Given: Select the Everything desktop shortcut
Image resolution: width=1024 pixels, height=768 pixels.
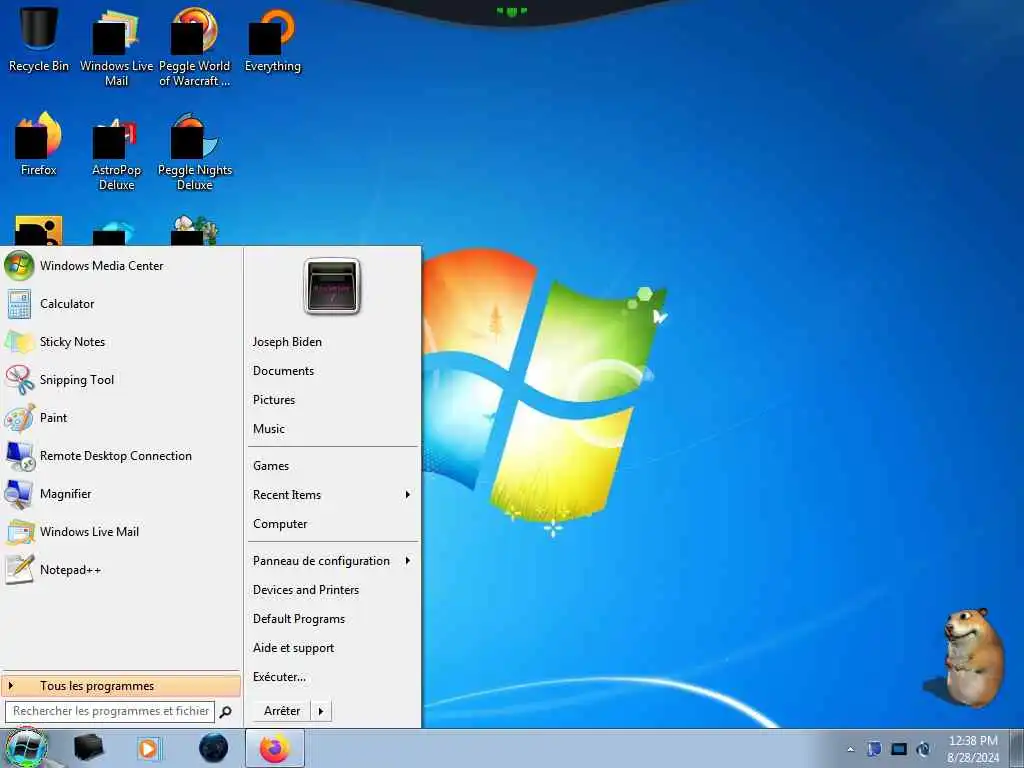Looking at the screenshot, I should (272, 40).
